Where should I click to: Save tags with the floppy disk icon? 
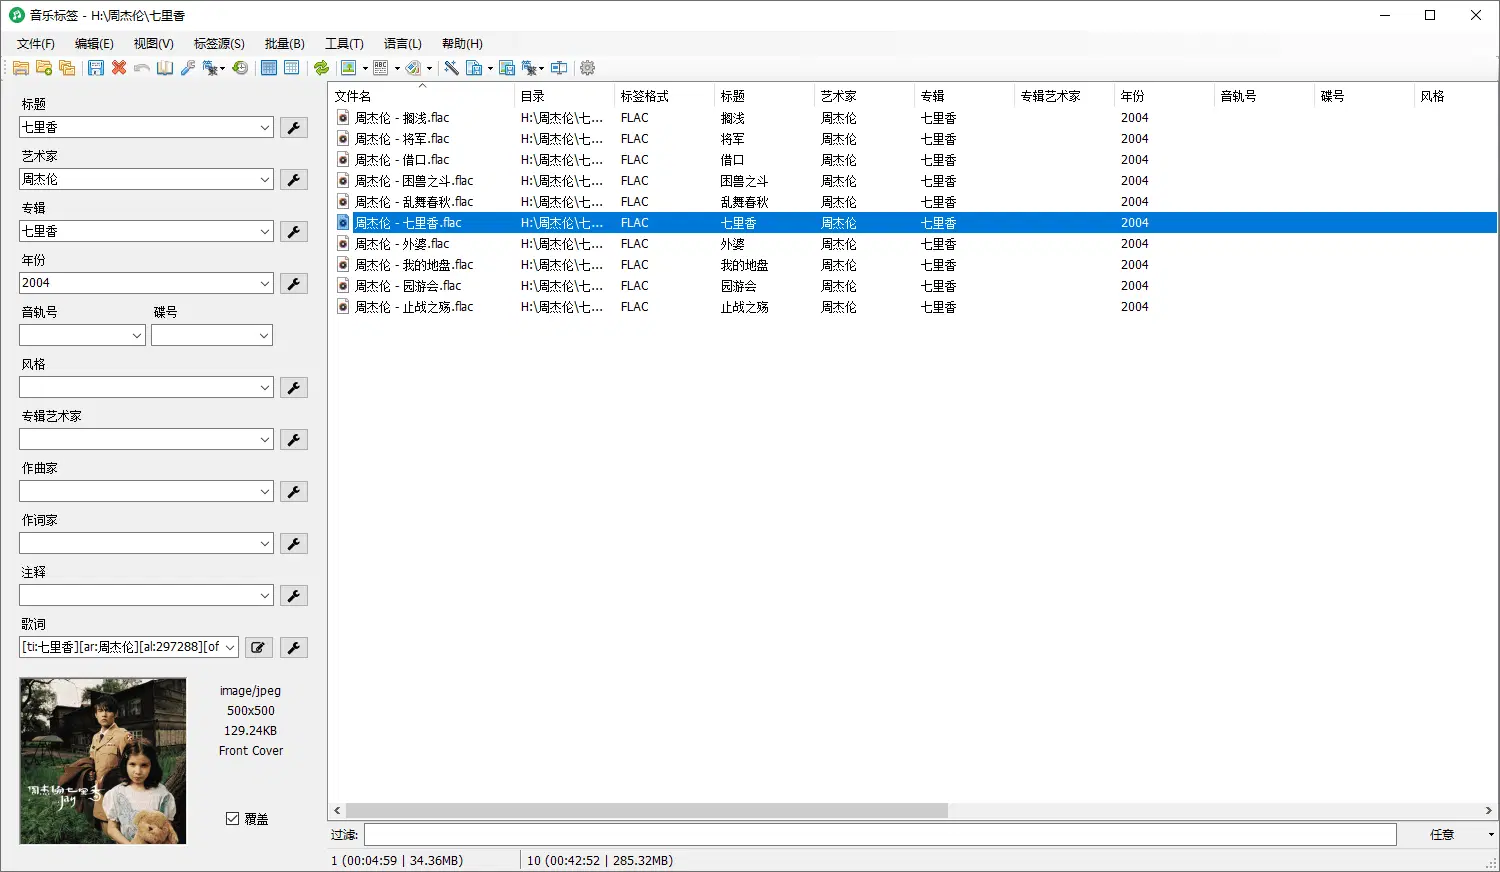pyautogui.click(x=96, y=68)
